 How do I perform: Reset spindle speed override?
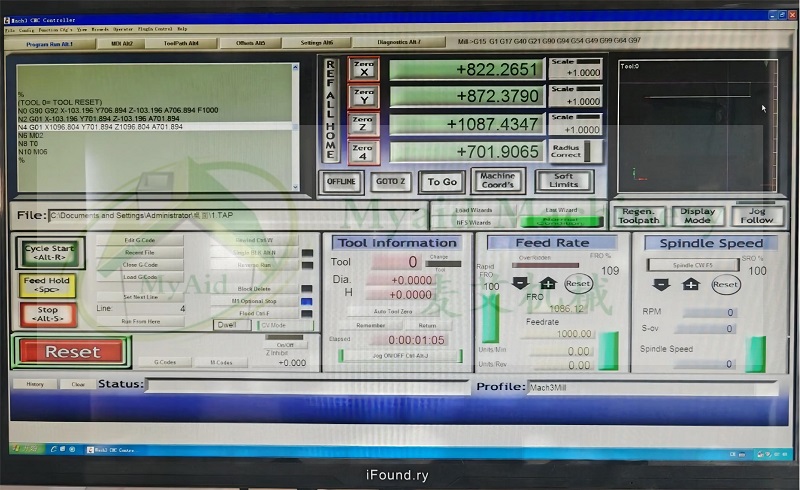[x=726, y=284]
